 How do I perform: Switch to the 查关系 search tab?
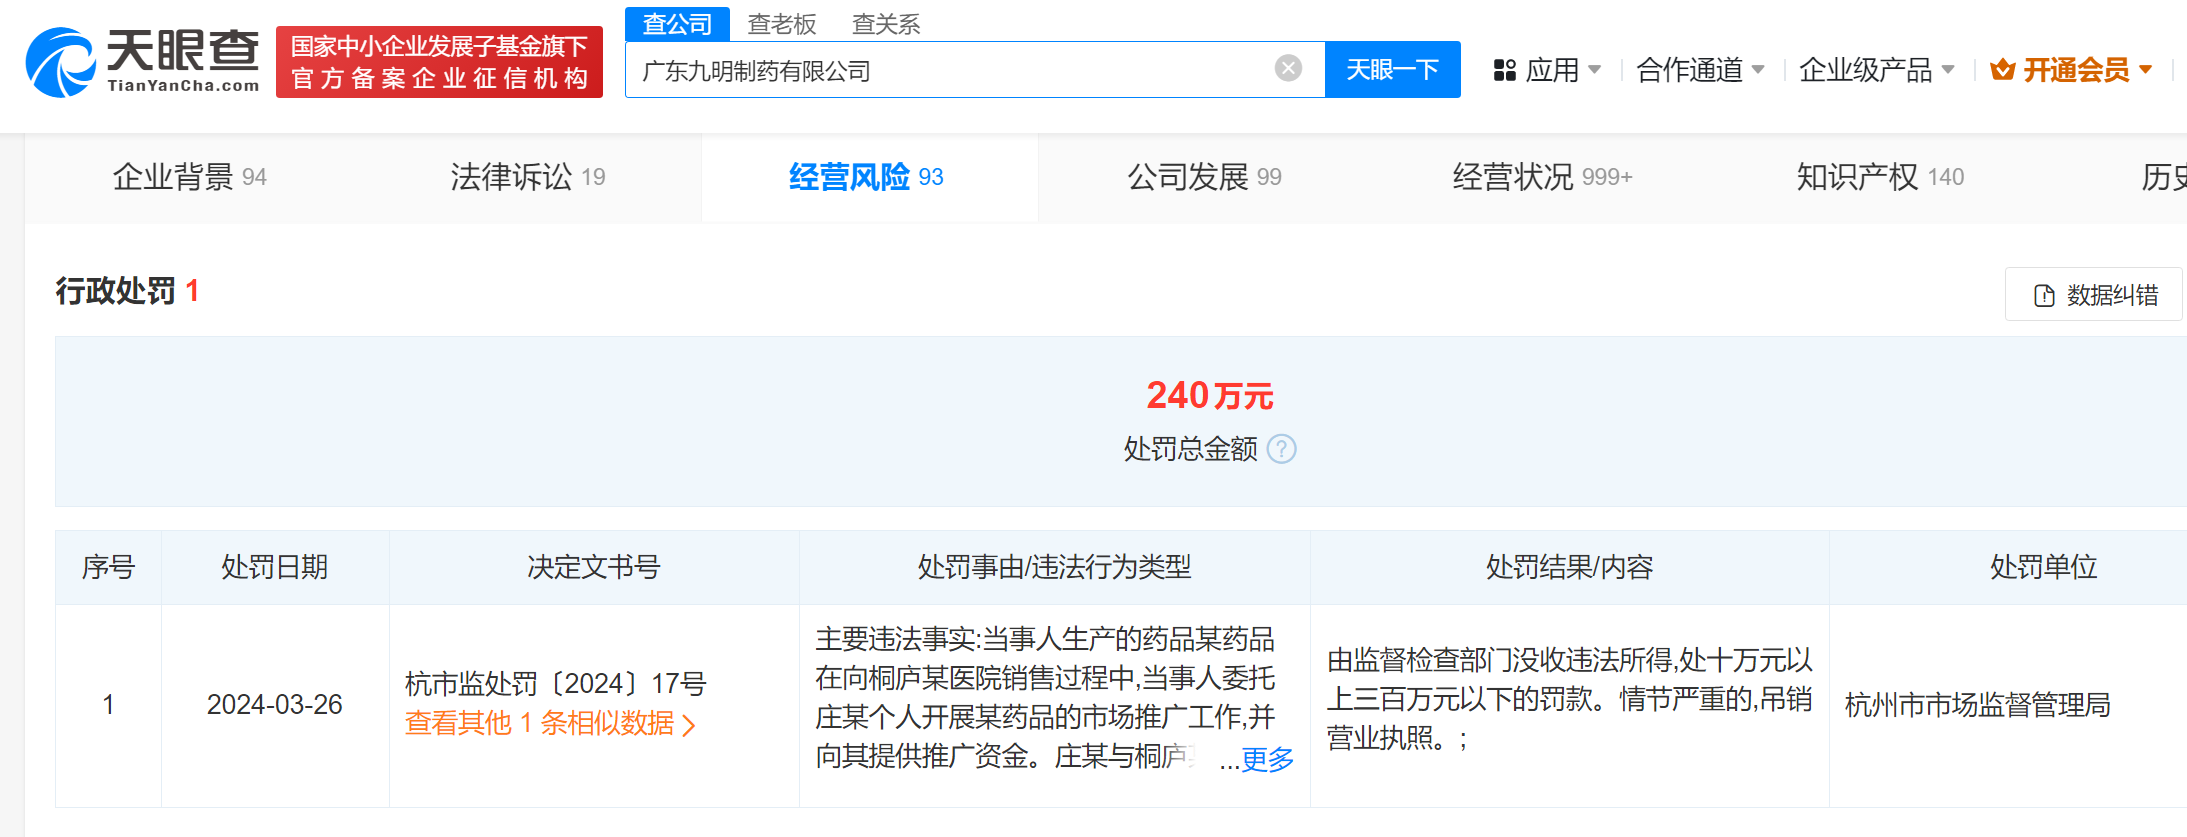(885, 24)
